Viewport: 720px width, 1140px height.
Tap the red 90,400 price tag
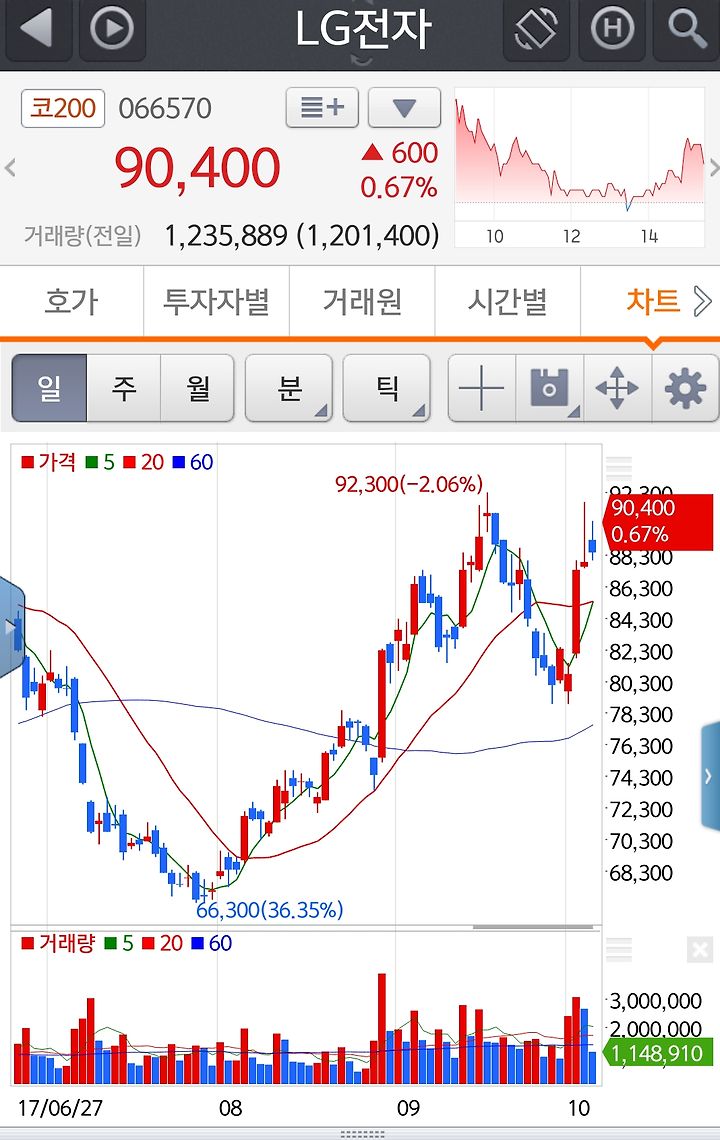click(x=658, y=521)
